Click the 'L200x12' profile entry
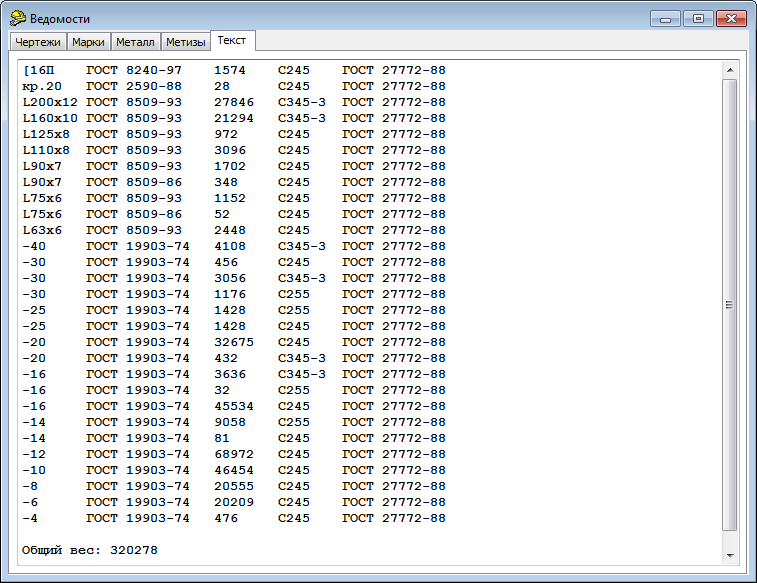757x583 pixels. (x=50, y=102)
